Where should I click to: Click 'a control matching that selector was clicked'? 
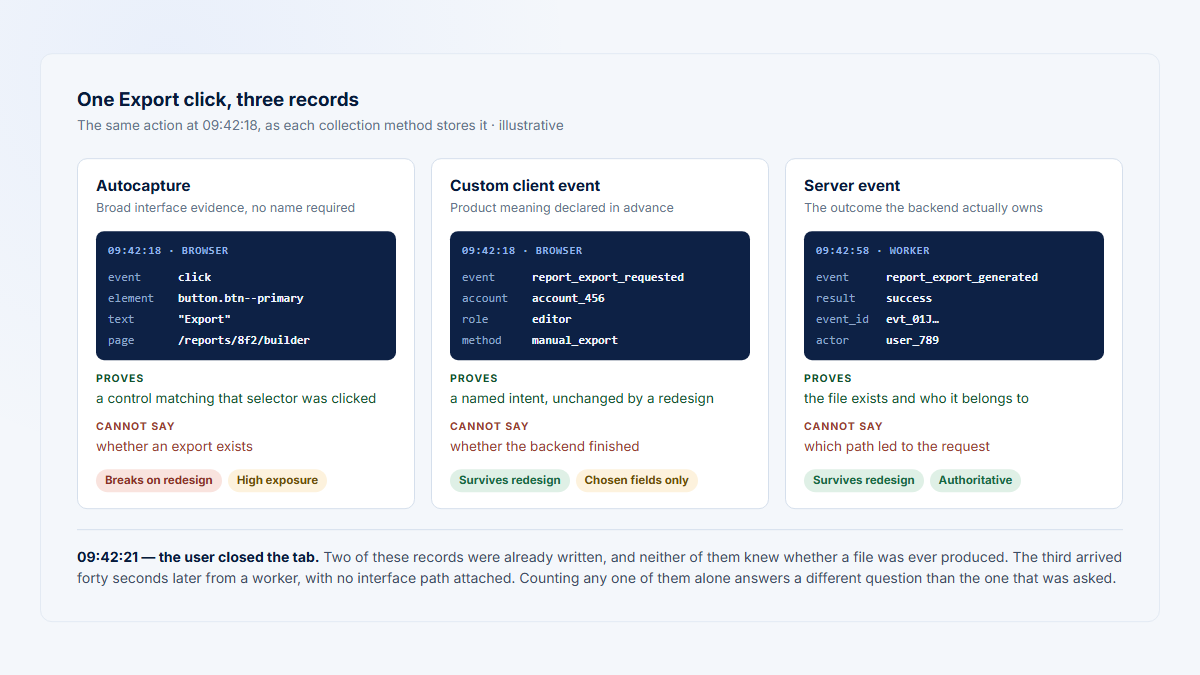236,398
